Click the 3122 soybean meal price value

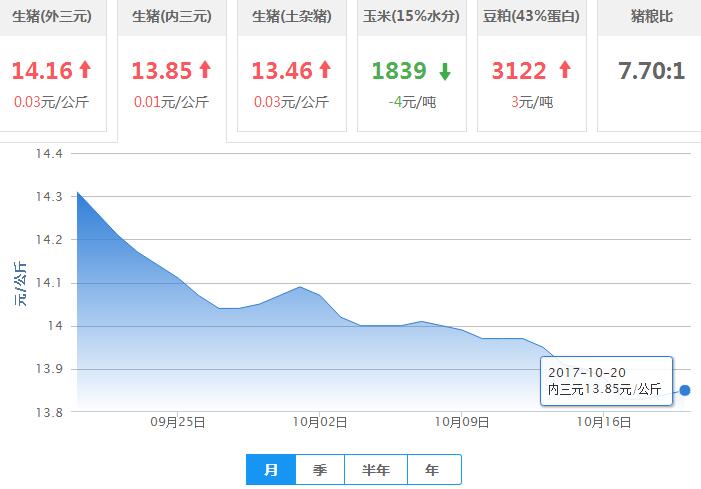pyautogui.click(x=519, y=71)
